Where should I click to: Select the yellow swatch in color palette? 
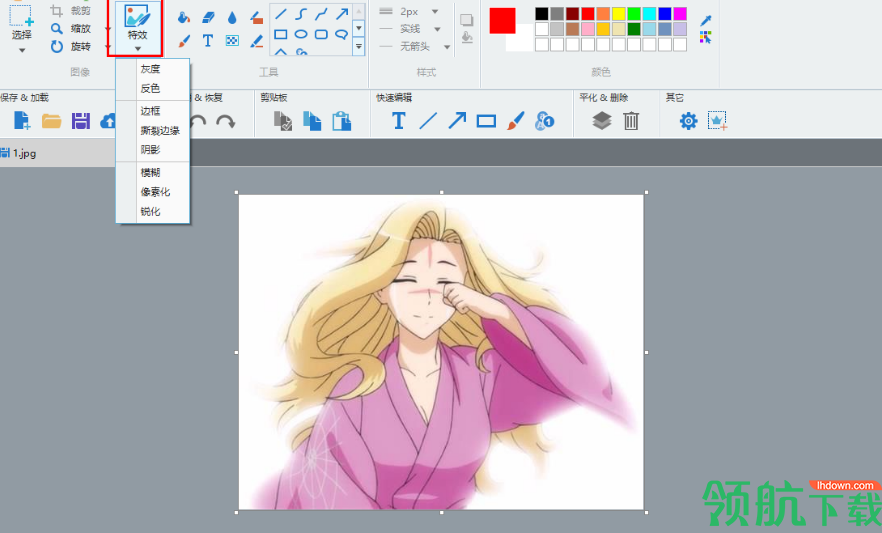pyautogui.click(x=618, y=13)
